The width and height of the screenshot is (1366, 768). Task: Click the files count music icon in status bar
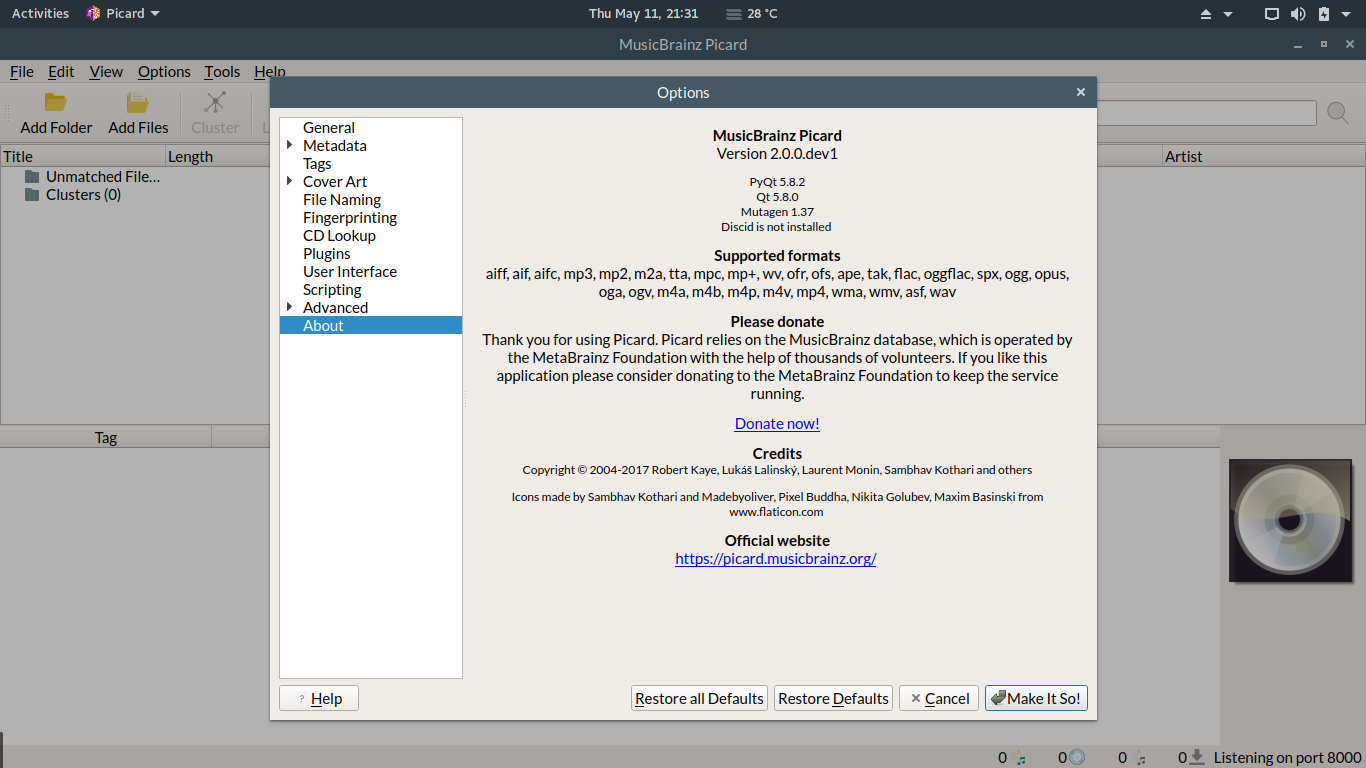[1021, 758]
